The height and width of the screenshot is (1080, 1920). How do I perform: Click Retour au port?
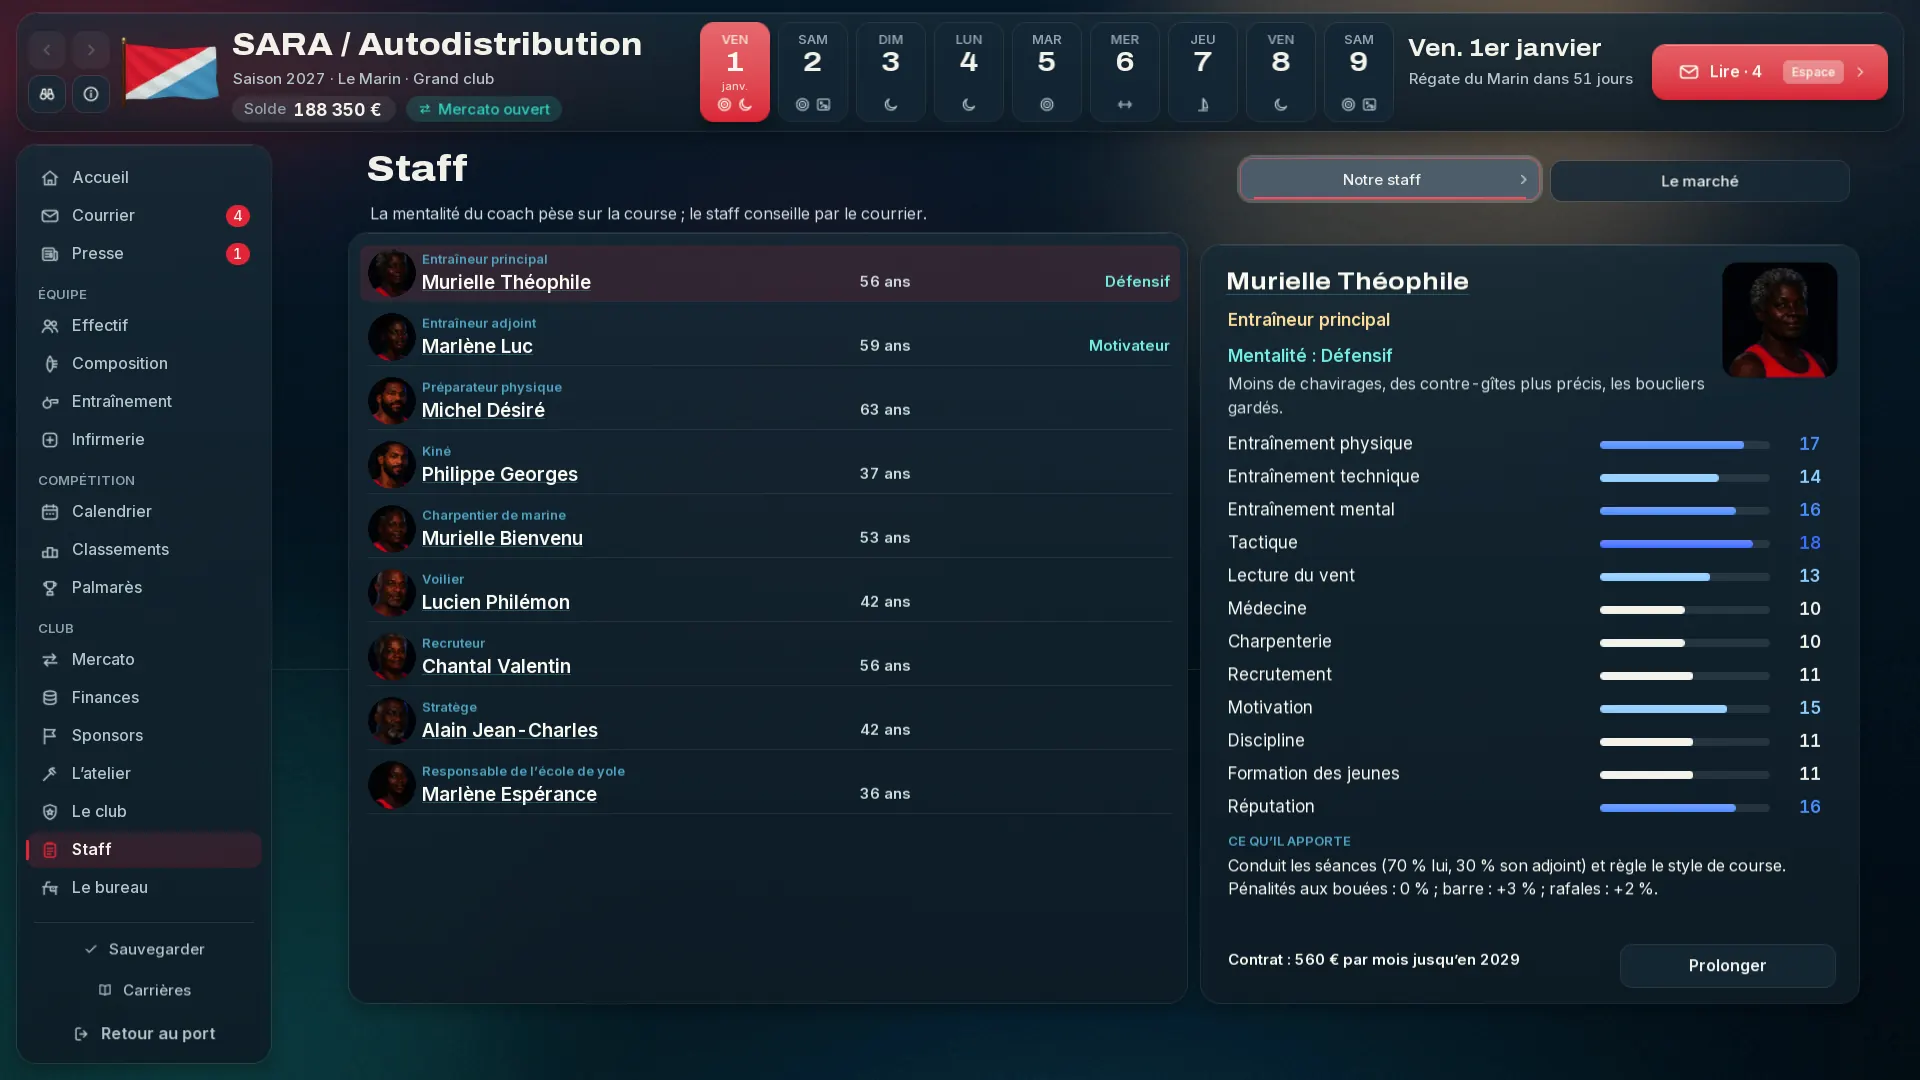144,1033
